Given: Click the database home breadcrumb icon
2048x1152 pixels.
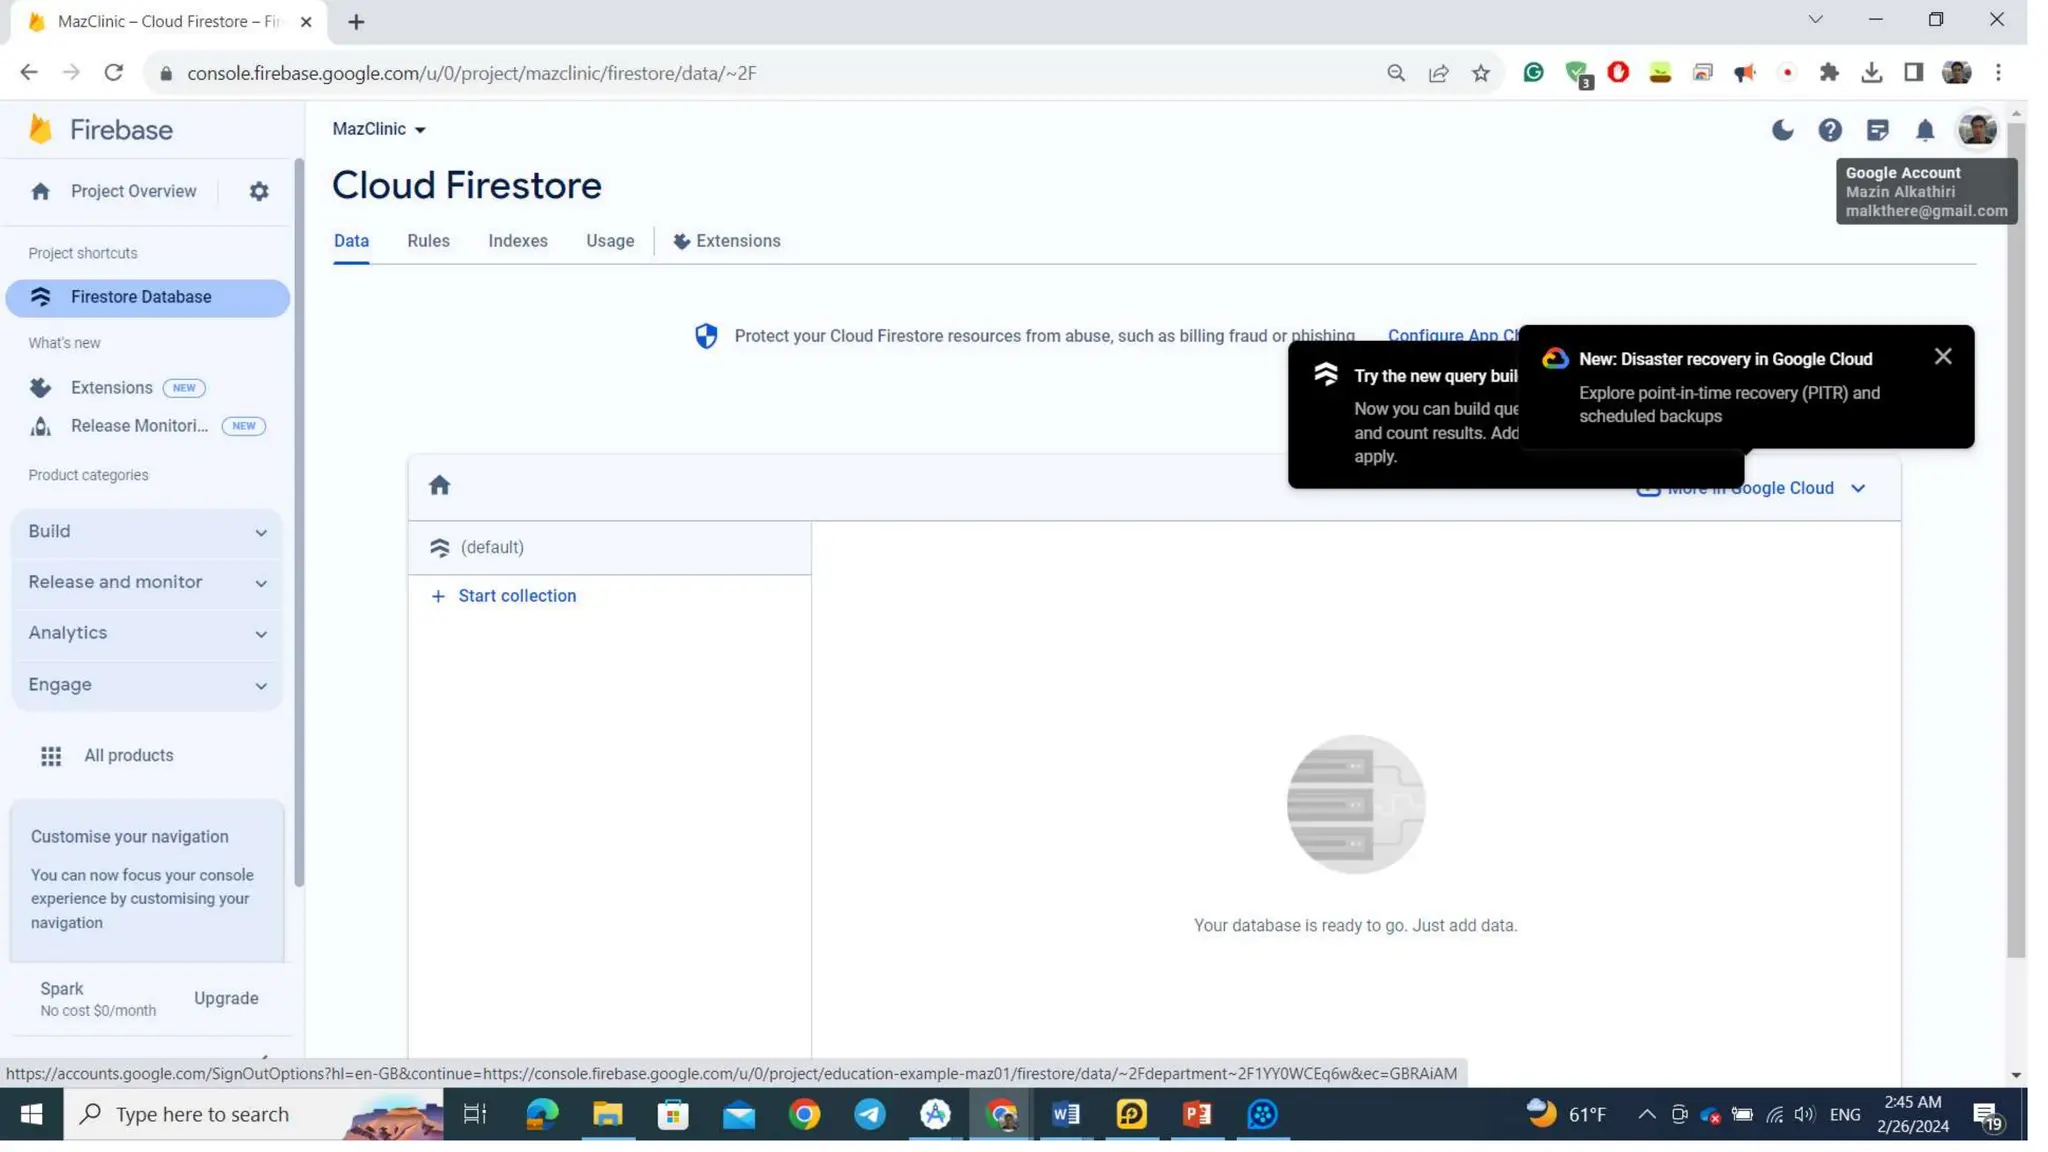Looking at the screenshot, I should [x=439, y=486].
